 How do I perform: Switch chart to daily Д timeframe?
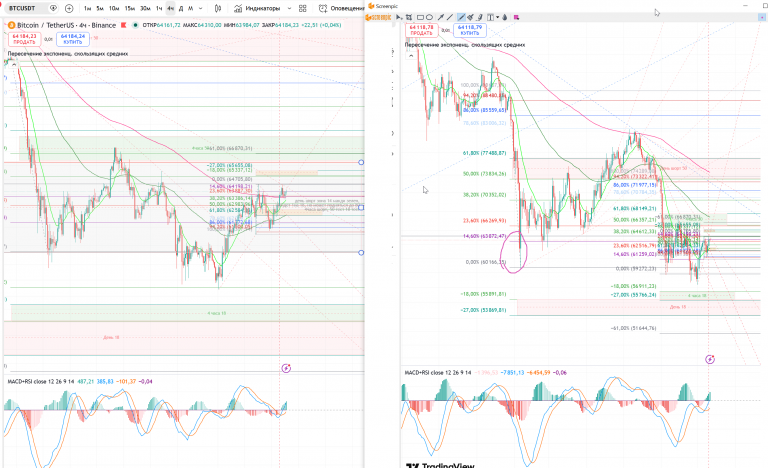click(181, 8)
